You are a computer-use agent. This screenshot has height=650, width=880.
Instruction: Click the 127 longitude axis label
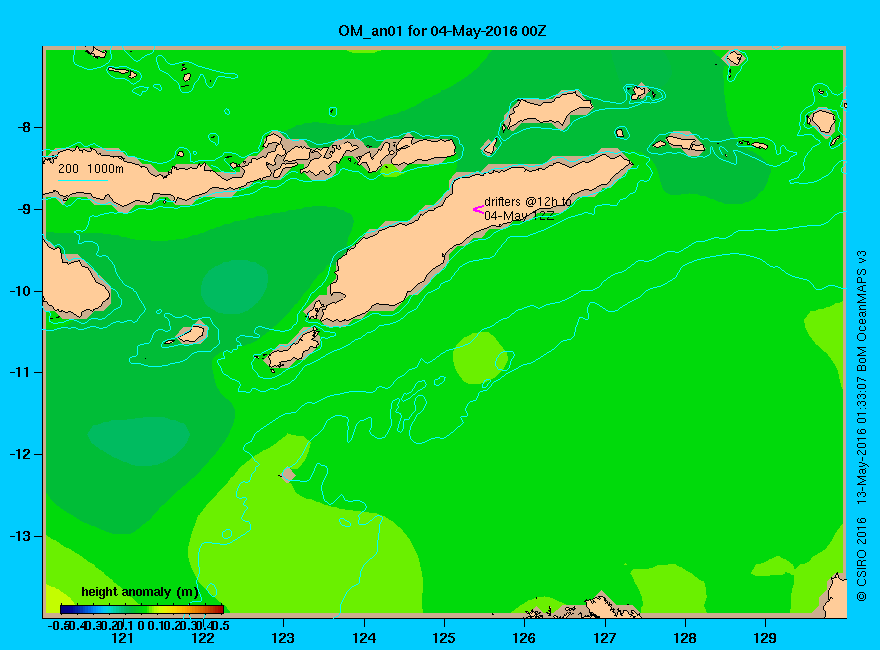click(604, 638)
